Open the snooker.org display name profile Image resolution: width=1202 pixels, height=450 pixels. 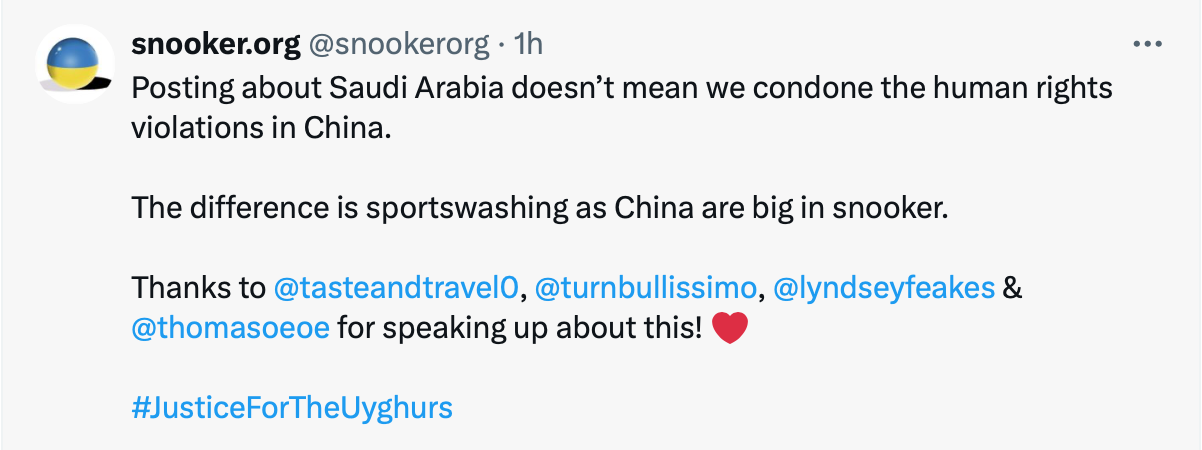(x=216, y=45)
